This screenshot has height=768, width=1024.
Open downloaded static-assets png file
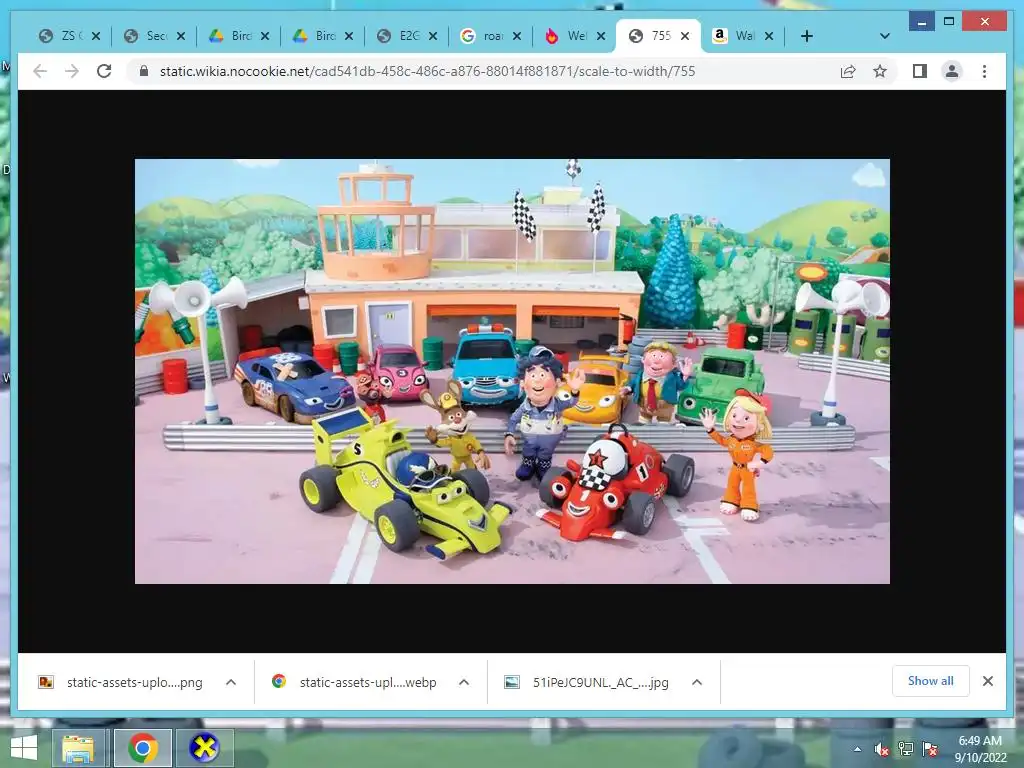coord(121,682)
